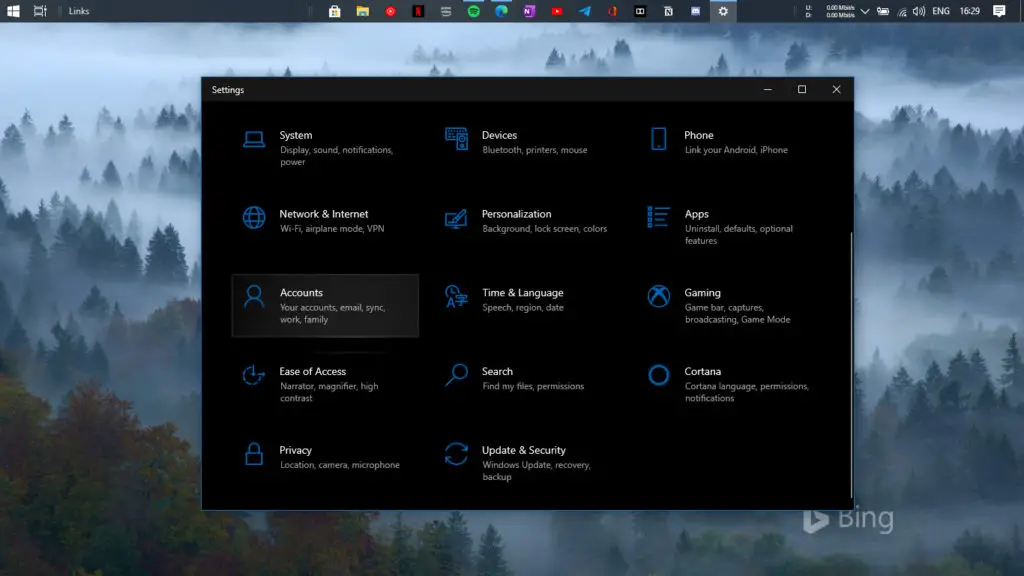The height and width of the screenshot is (576, 1024).
Task: Open Telegram from the taskbar
Action: coord(586,11)
